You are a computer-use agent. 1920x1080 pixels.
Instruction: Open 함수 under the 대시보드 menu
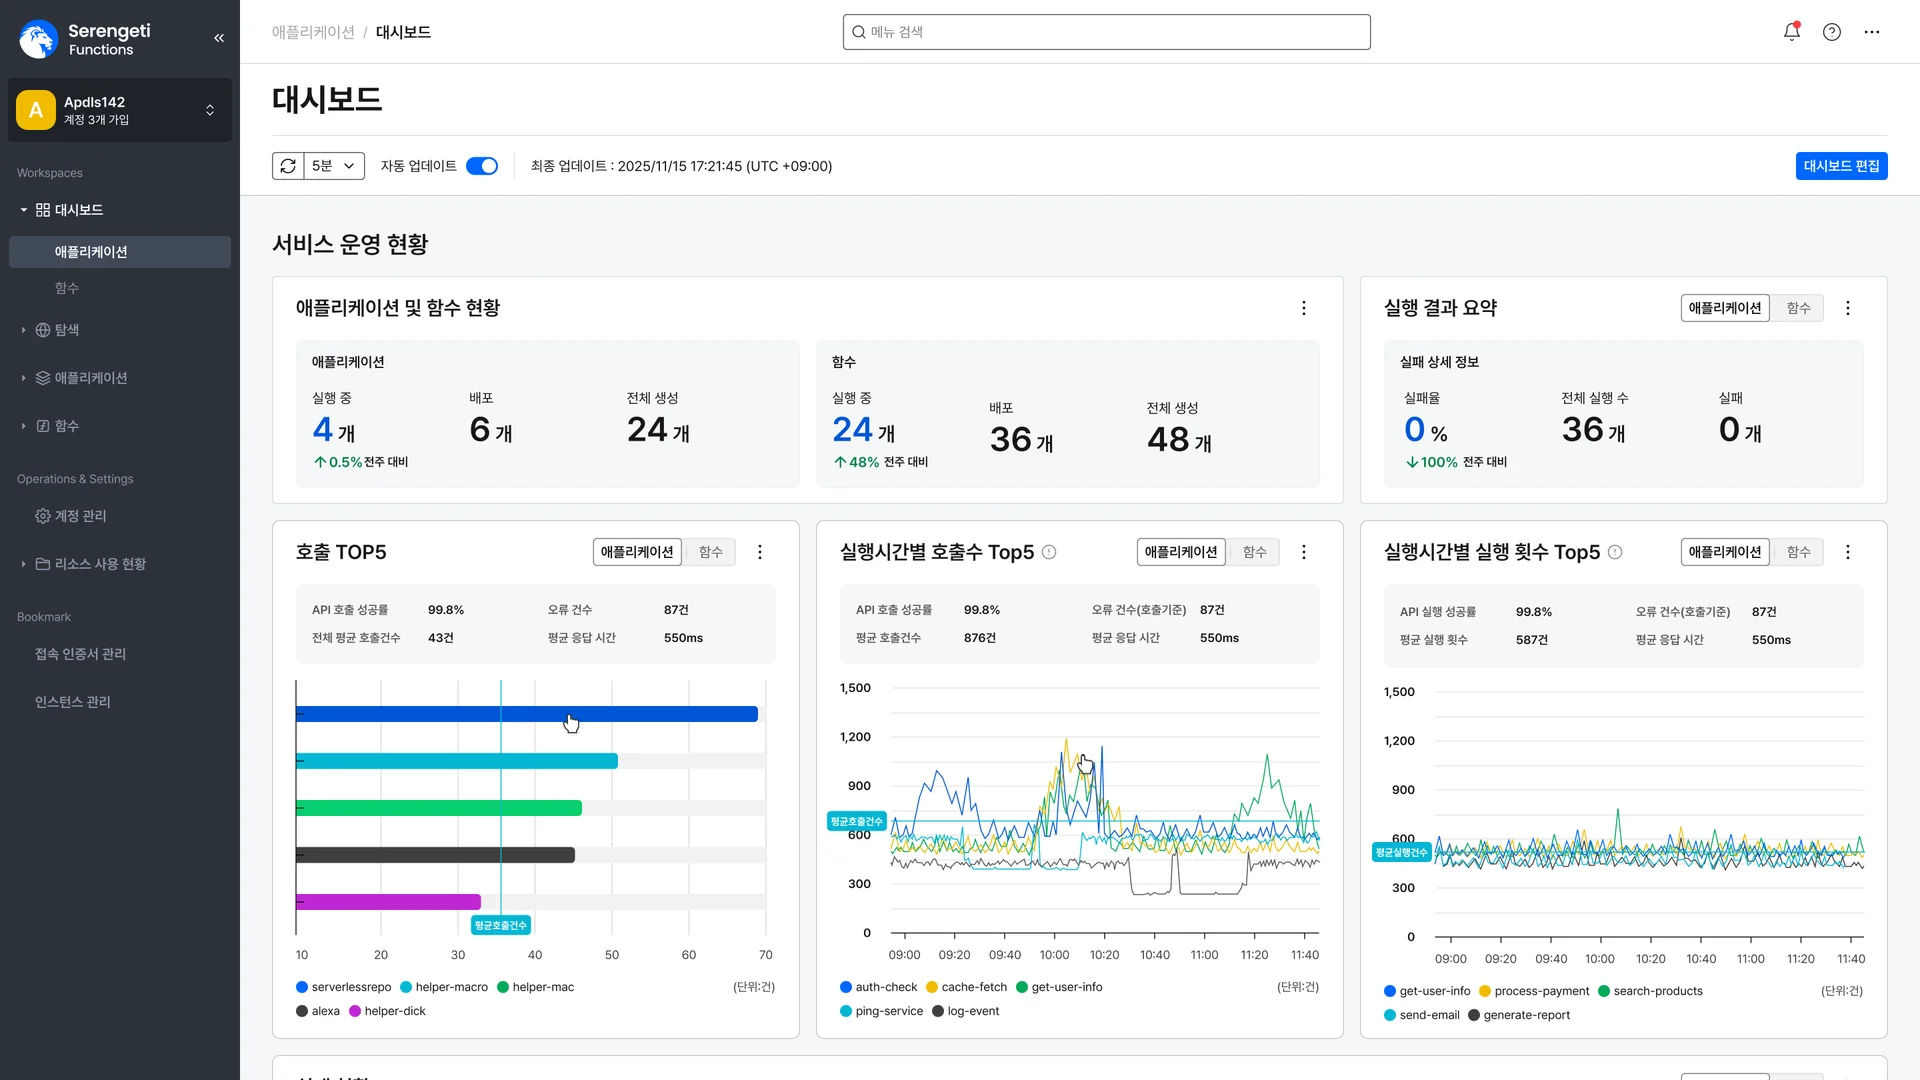[66, 288]
